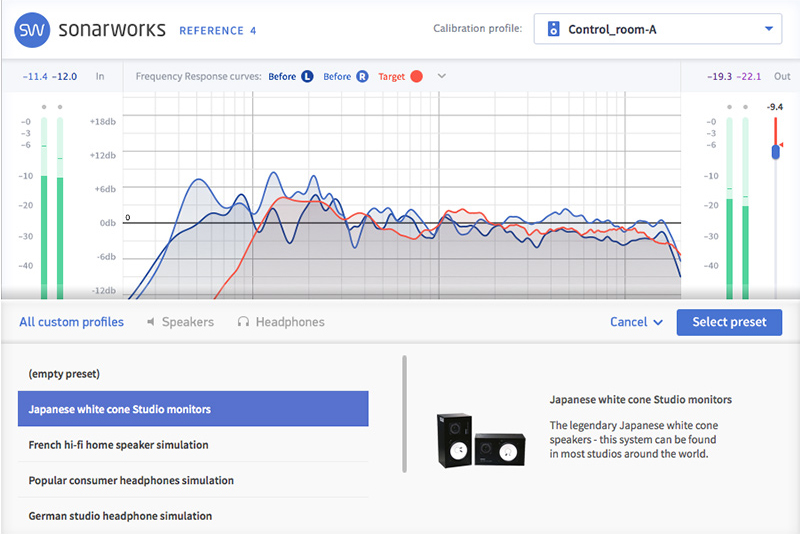Click the -12.0 input level value
This screenshot has width=800, height=534.
click(x=64, y=77)
